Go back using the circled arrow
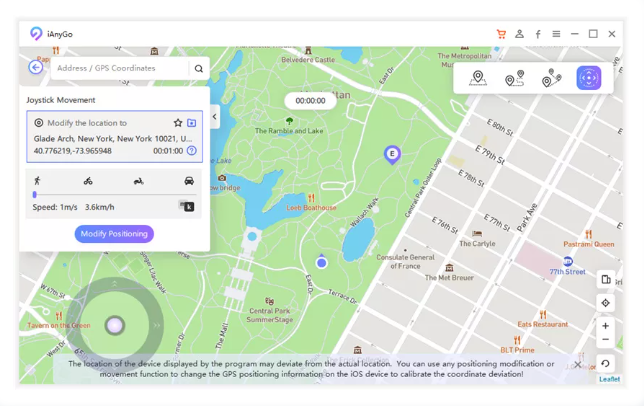 coord(36,68)
